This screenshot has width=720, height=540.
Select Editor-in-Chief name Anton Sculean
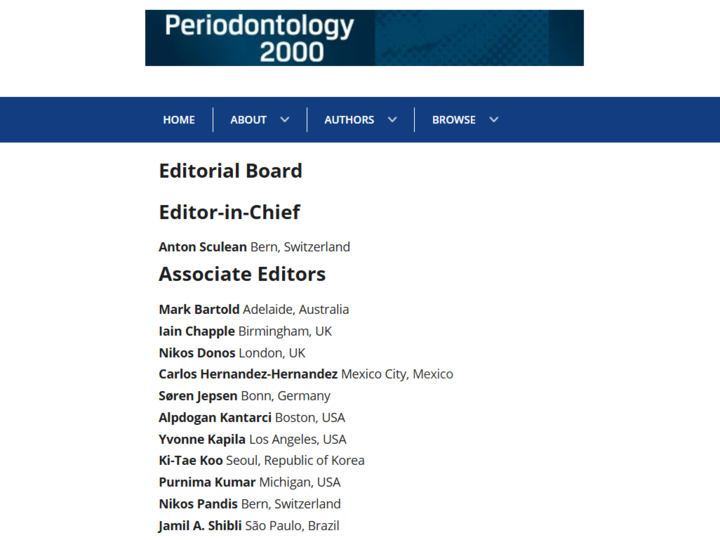tap(203, 247)
